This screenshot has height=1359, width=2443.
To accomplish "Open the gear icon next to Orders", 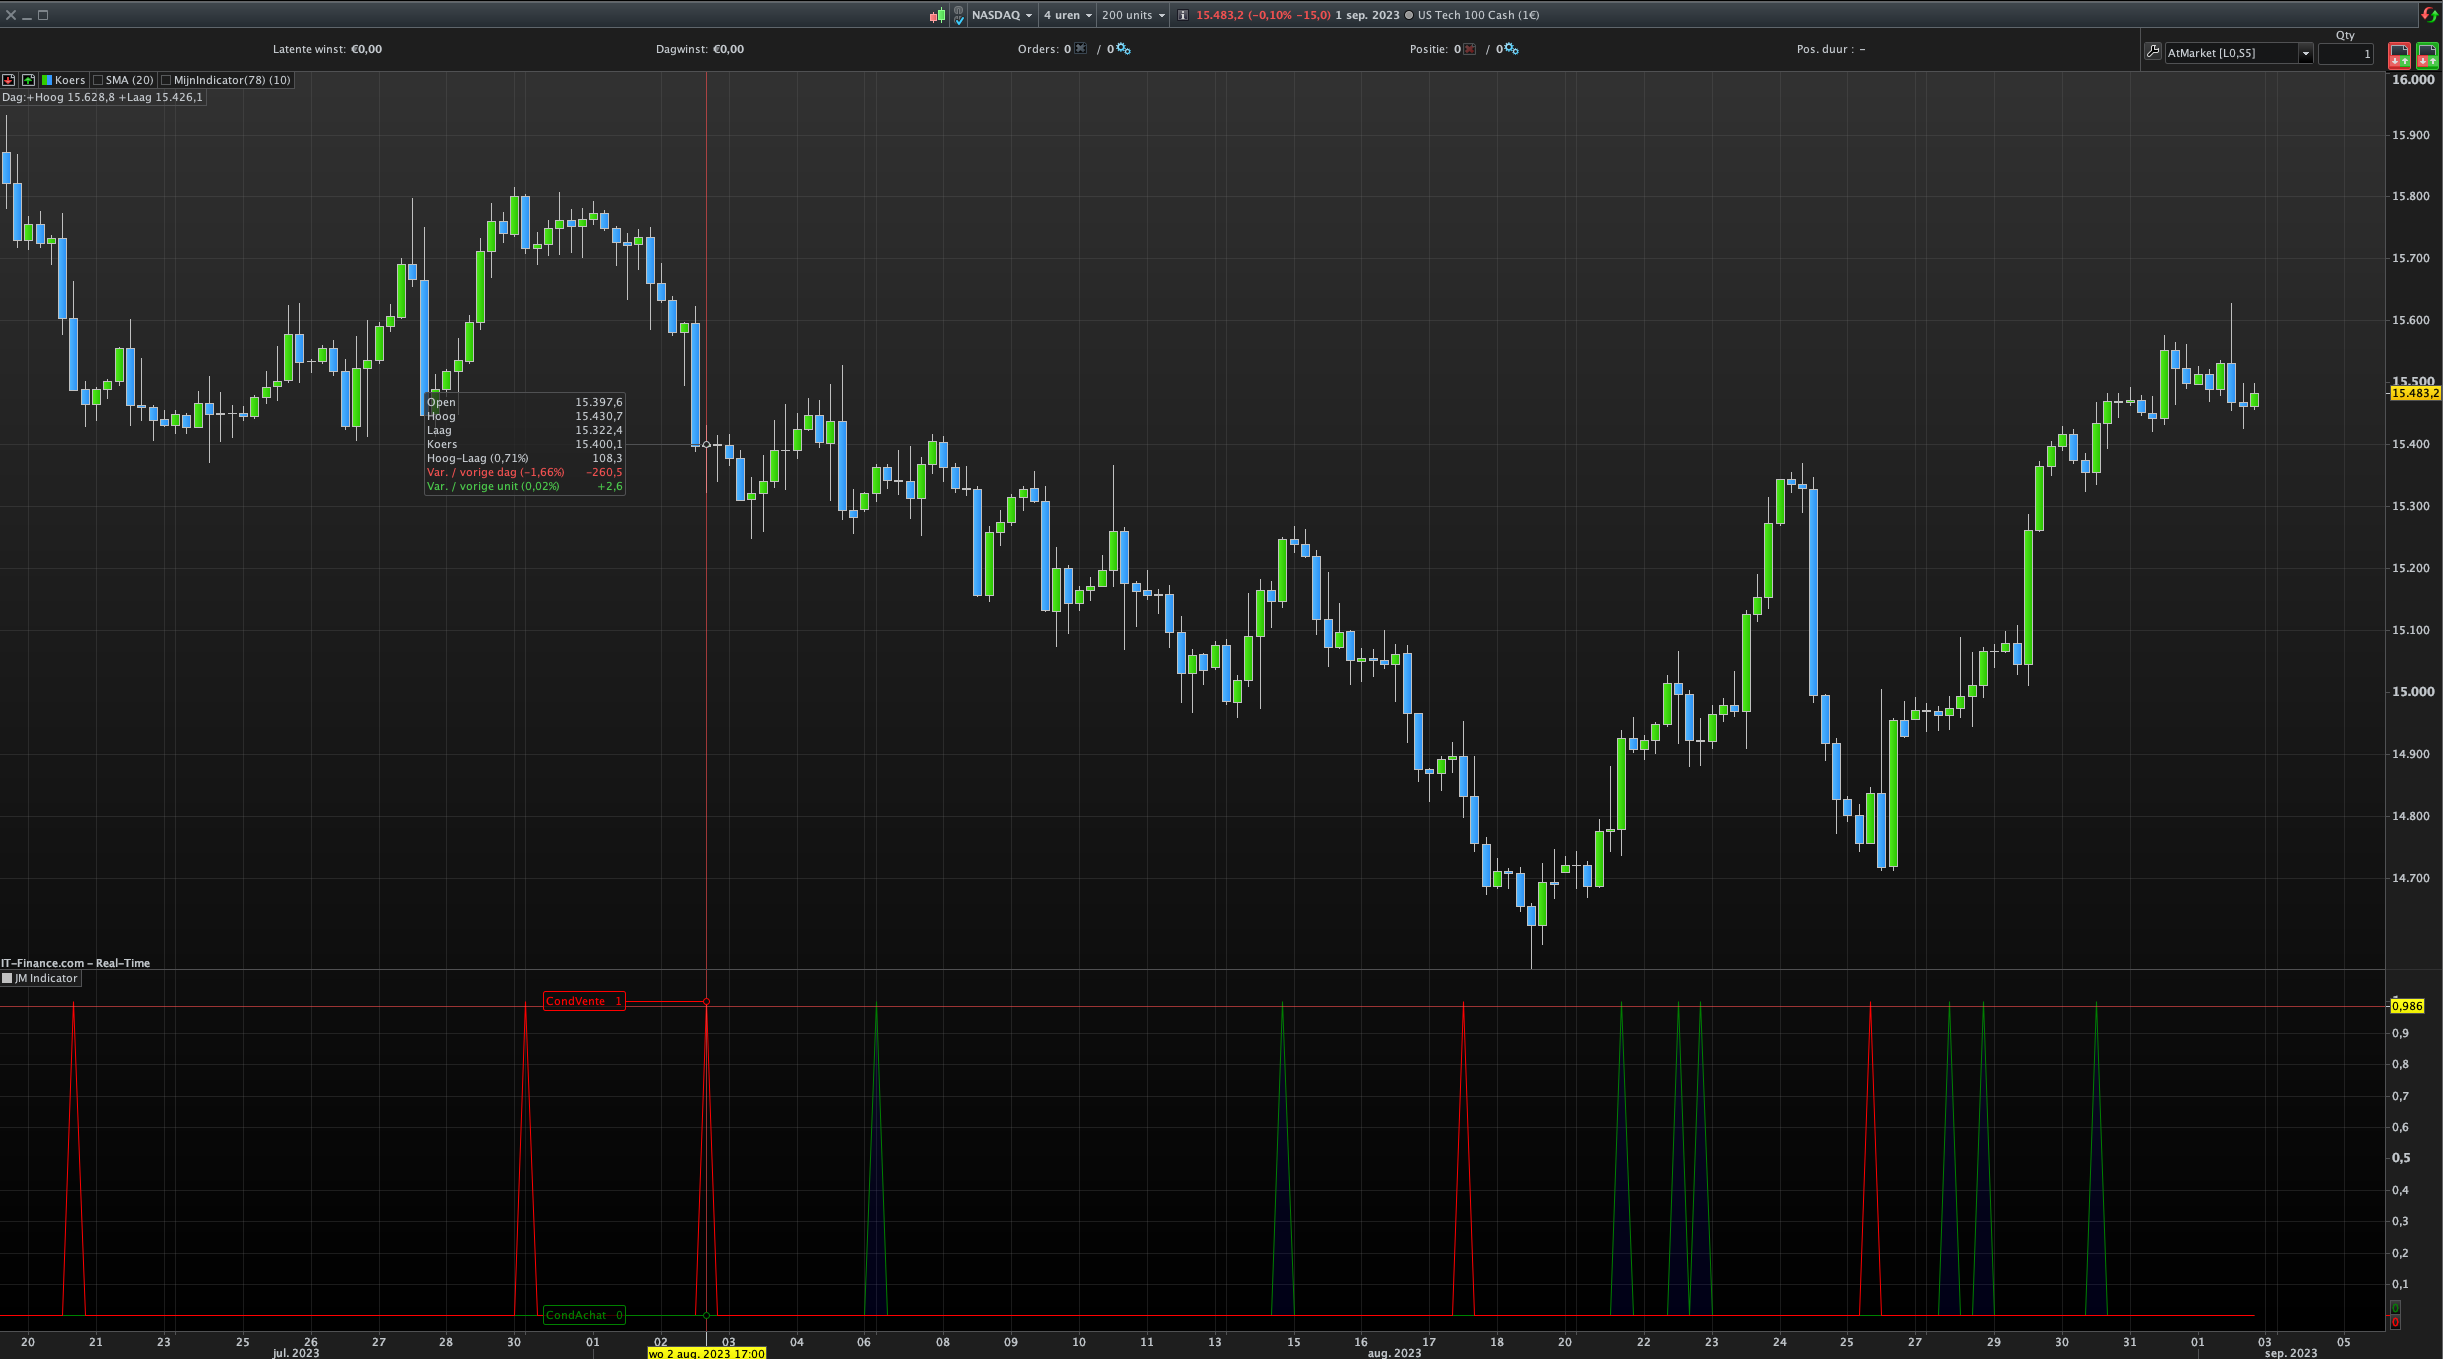I will coord(1124,49).
